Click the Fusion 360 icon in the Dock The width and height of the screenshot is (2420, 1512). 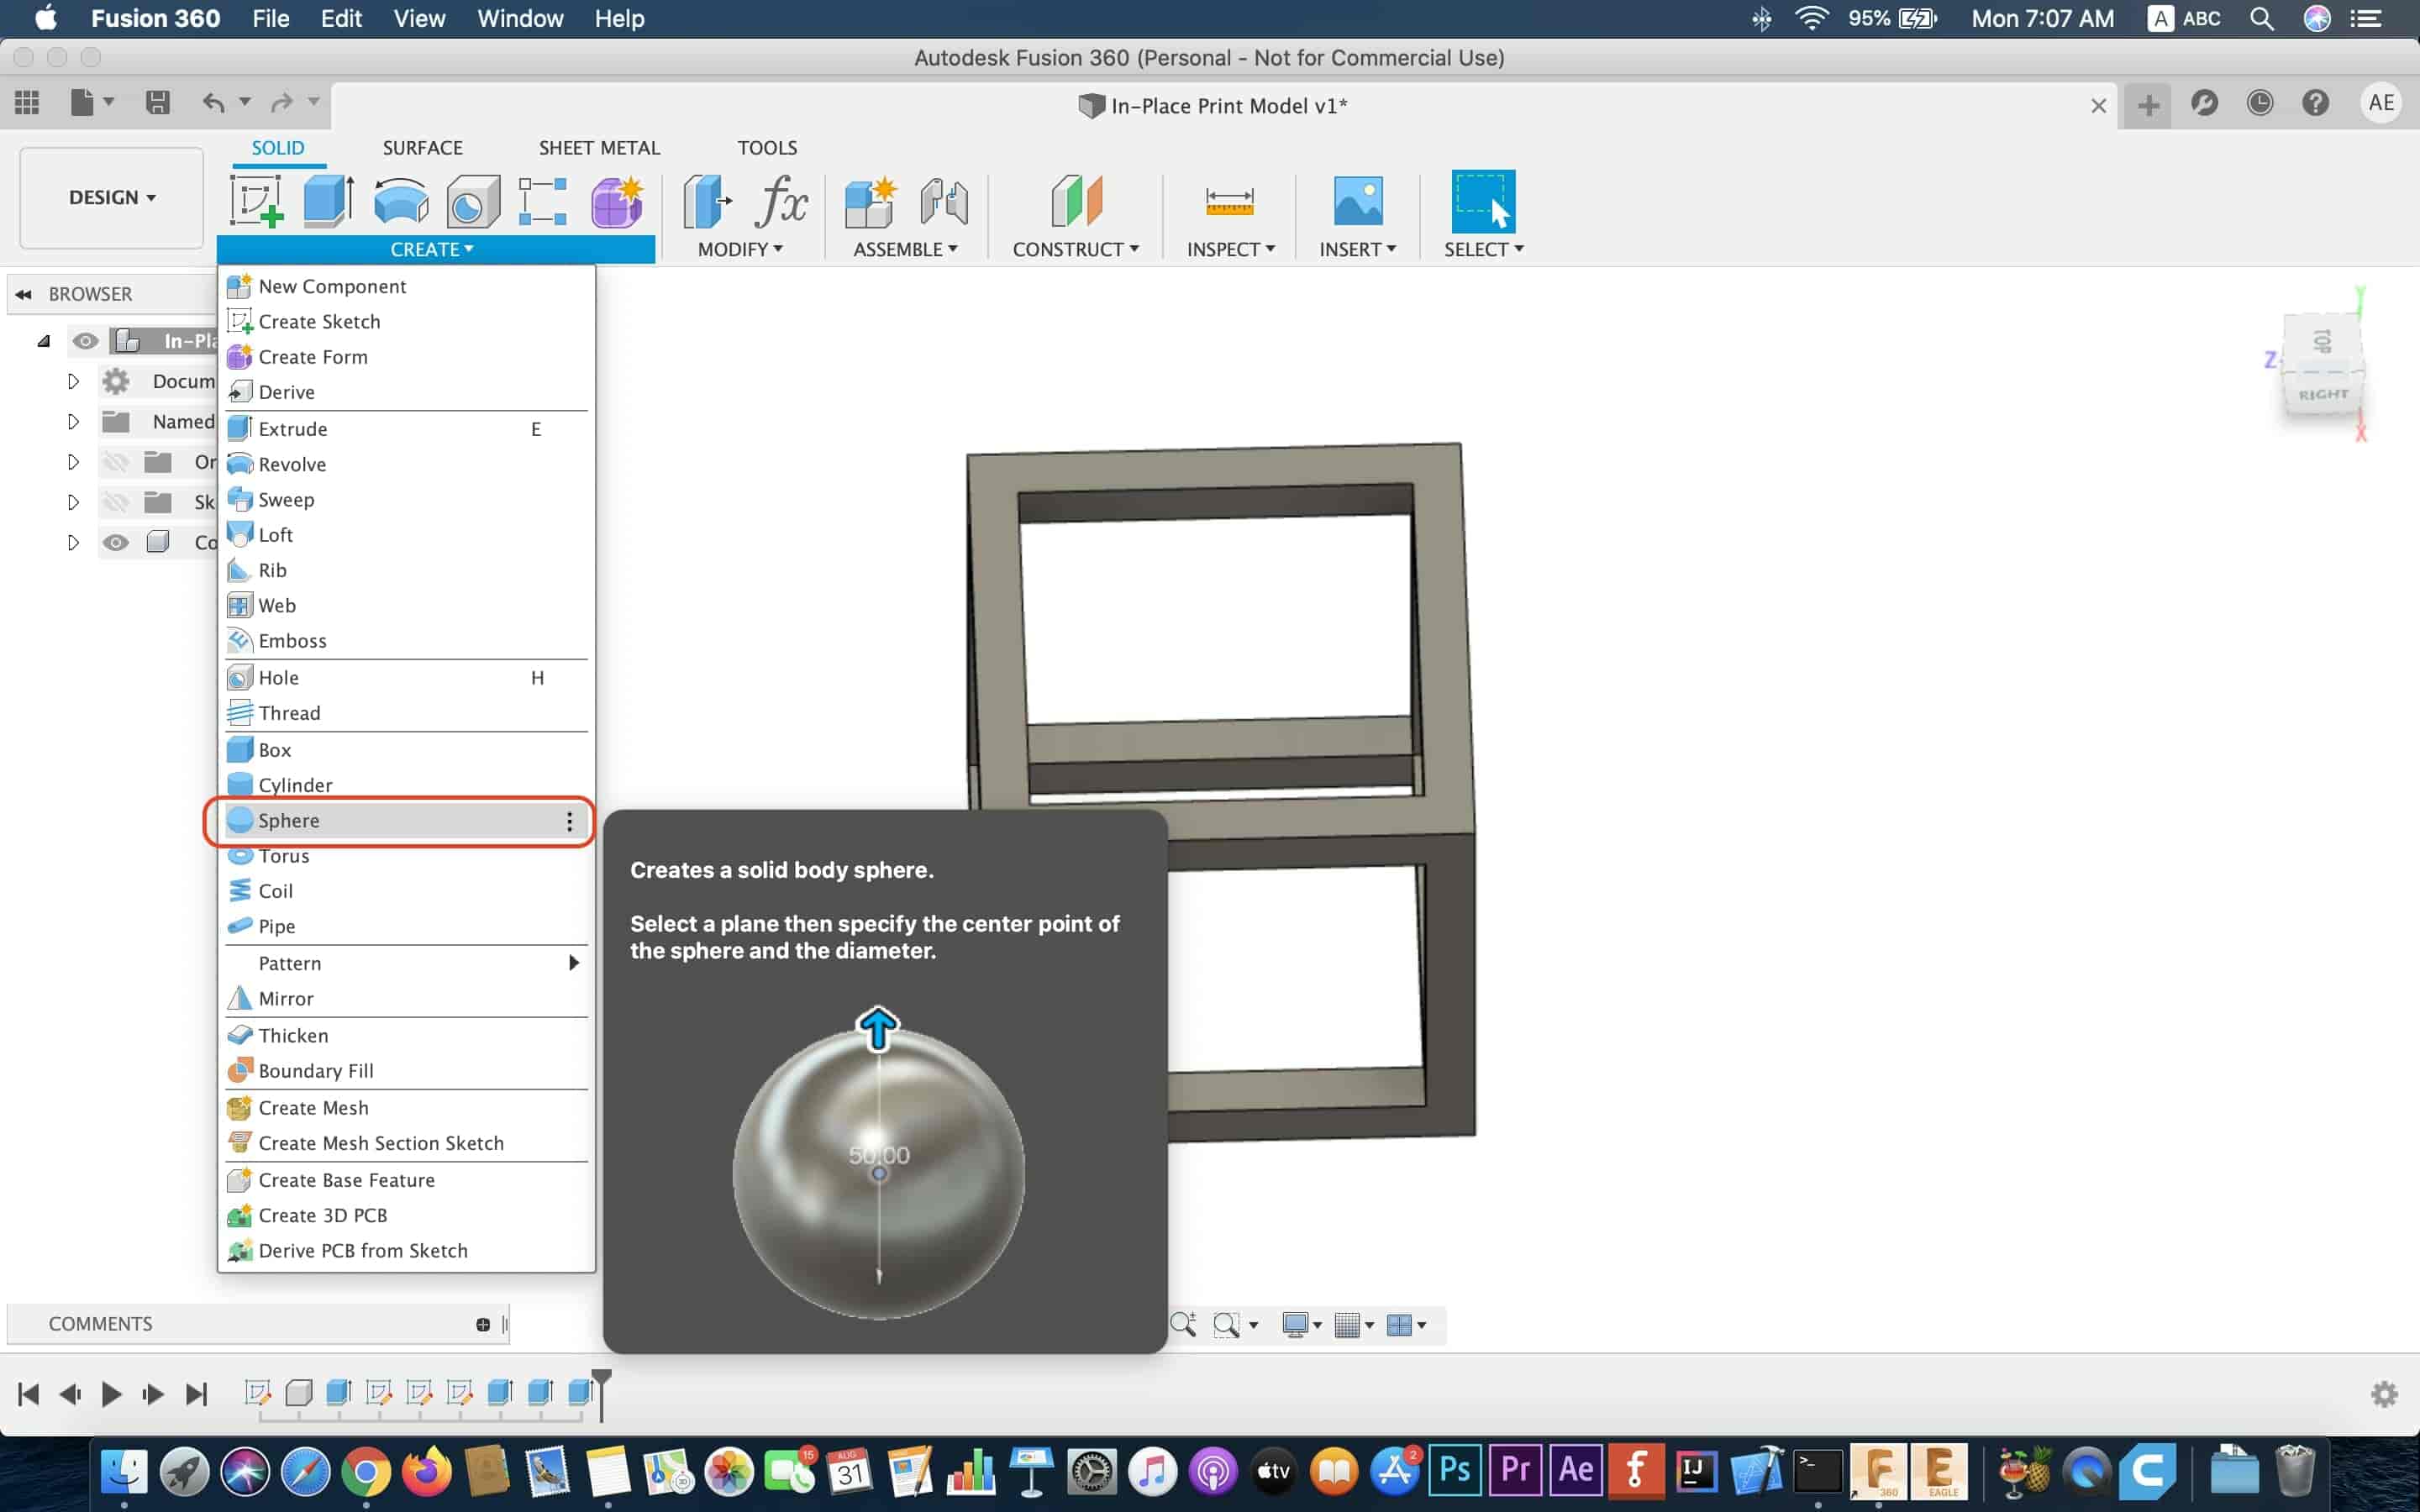1878,1471
